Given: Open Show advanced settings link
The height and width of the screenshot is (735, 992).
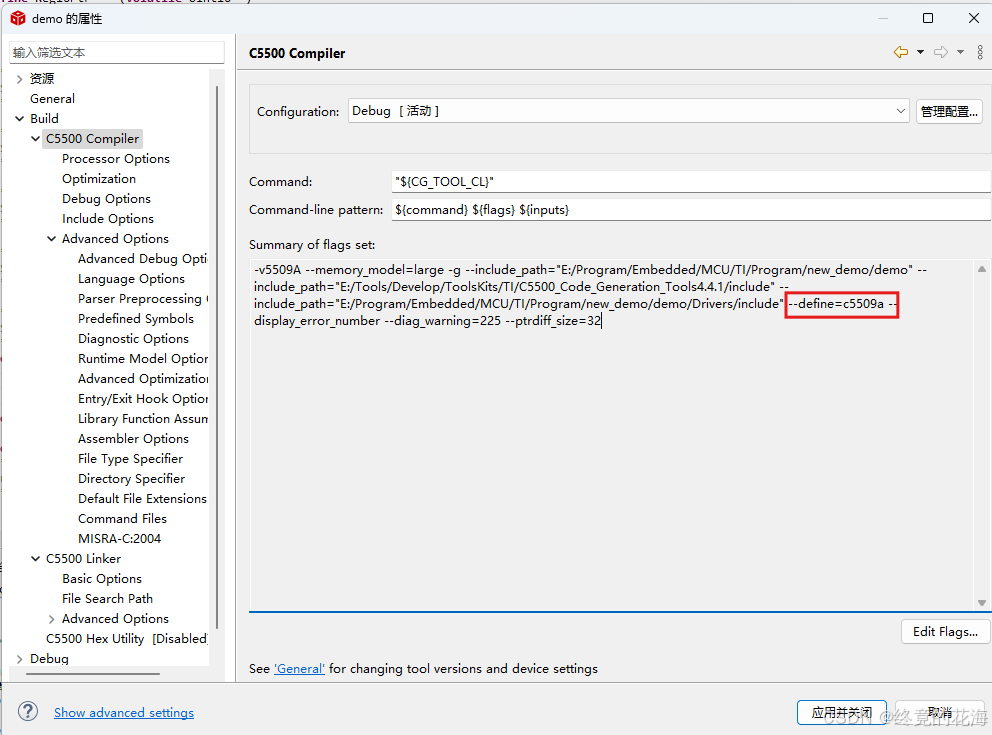Looking at the screenshot, I should (124, 713).
